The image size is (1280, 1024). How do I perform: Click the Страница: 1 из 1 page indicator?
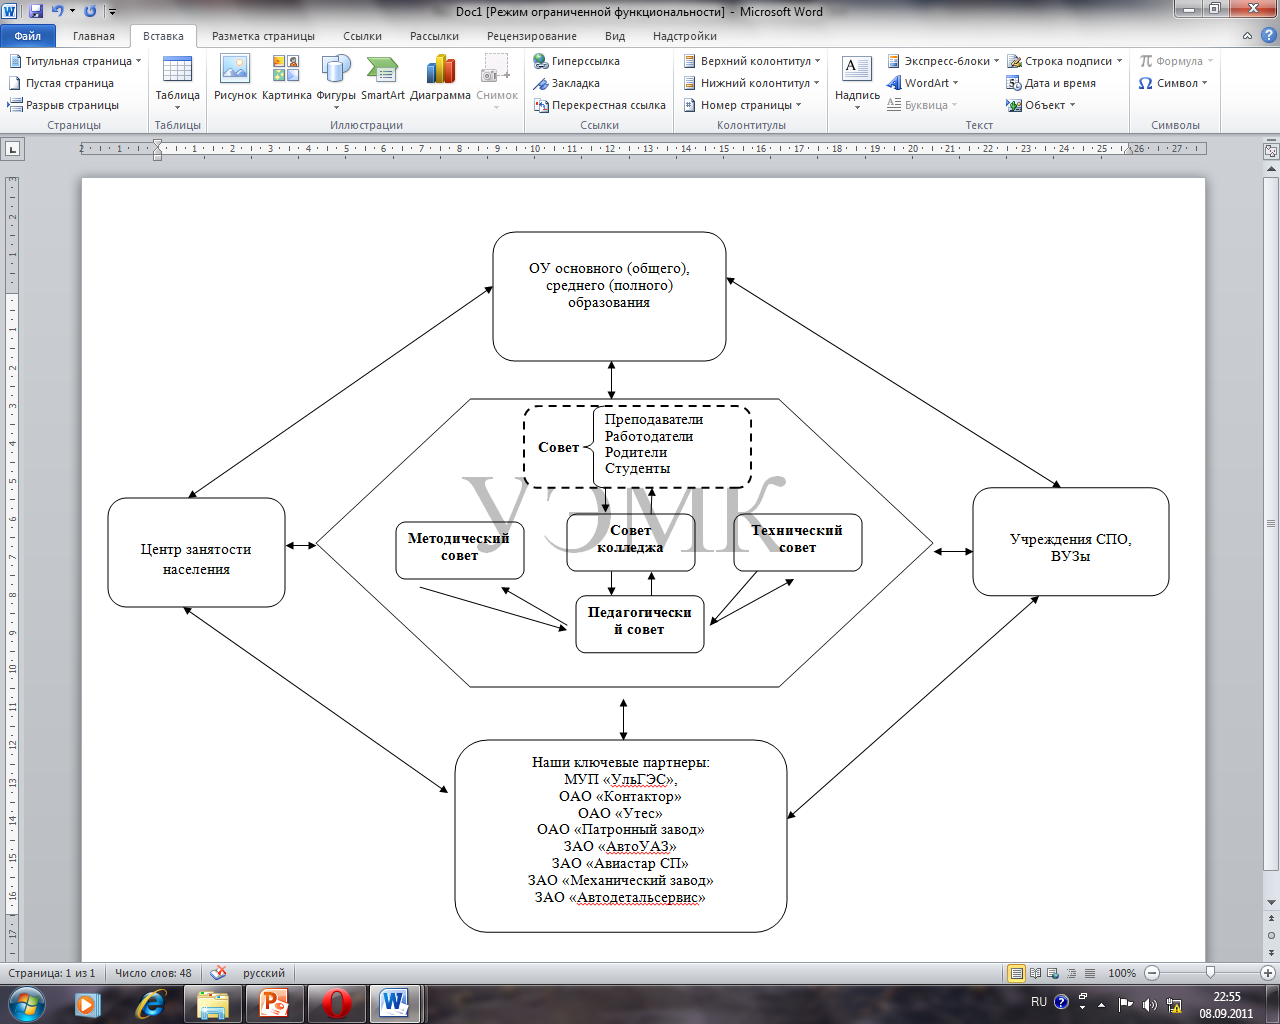coord(52,973)
